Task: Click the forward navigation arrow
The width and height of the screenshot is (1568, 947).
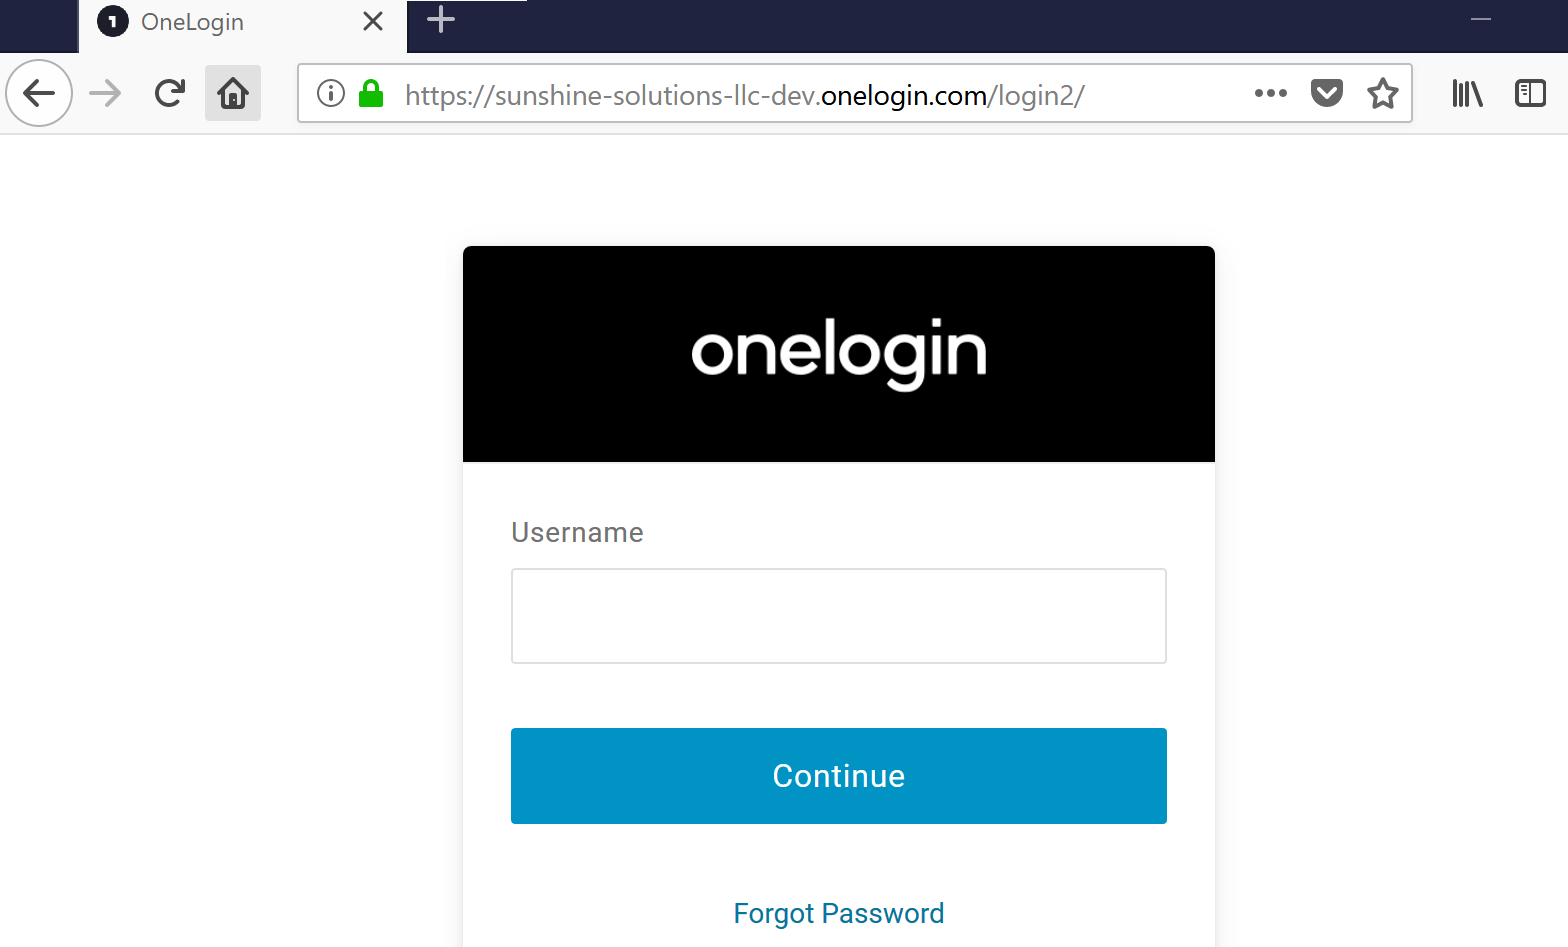Action: 105,94
